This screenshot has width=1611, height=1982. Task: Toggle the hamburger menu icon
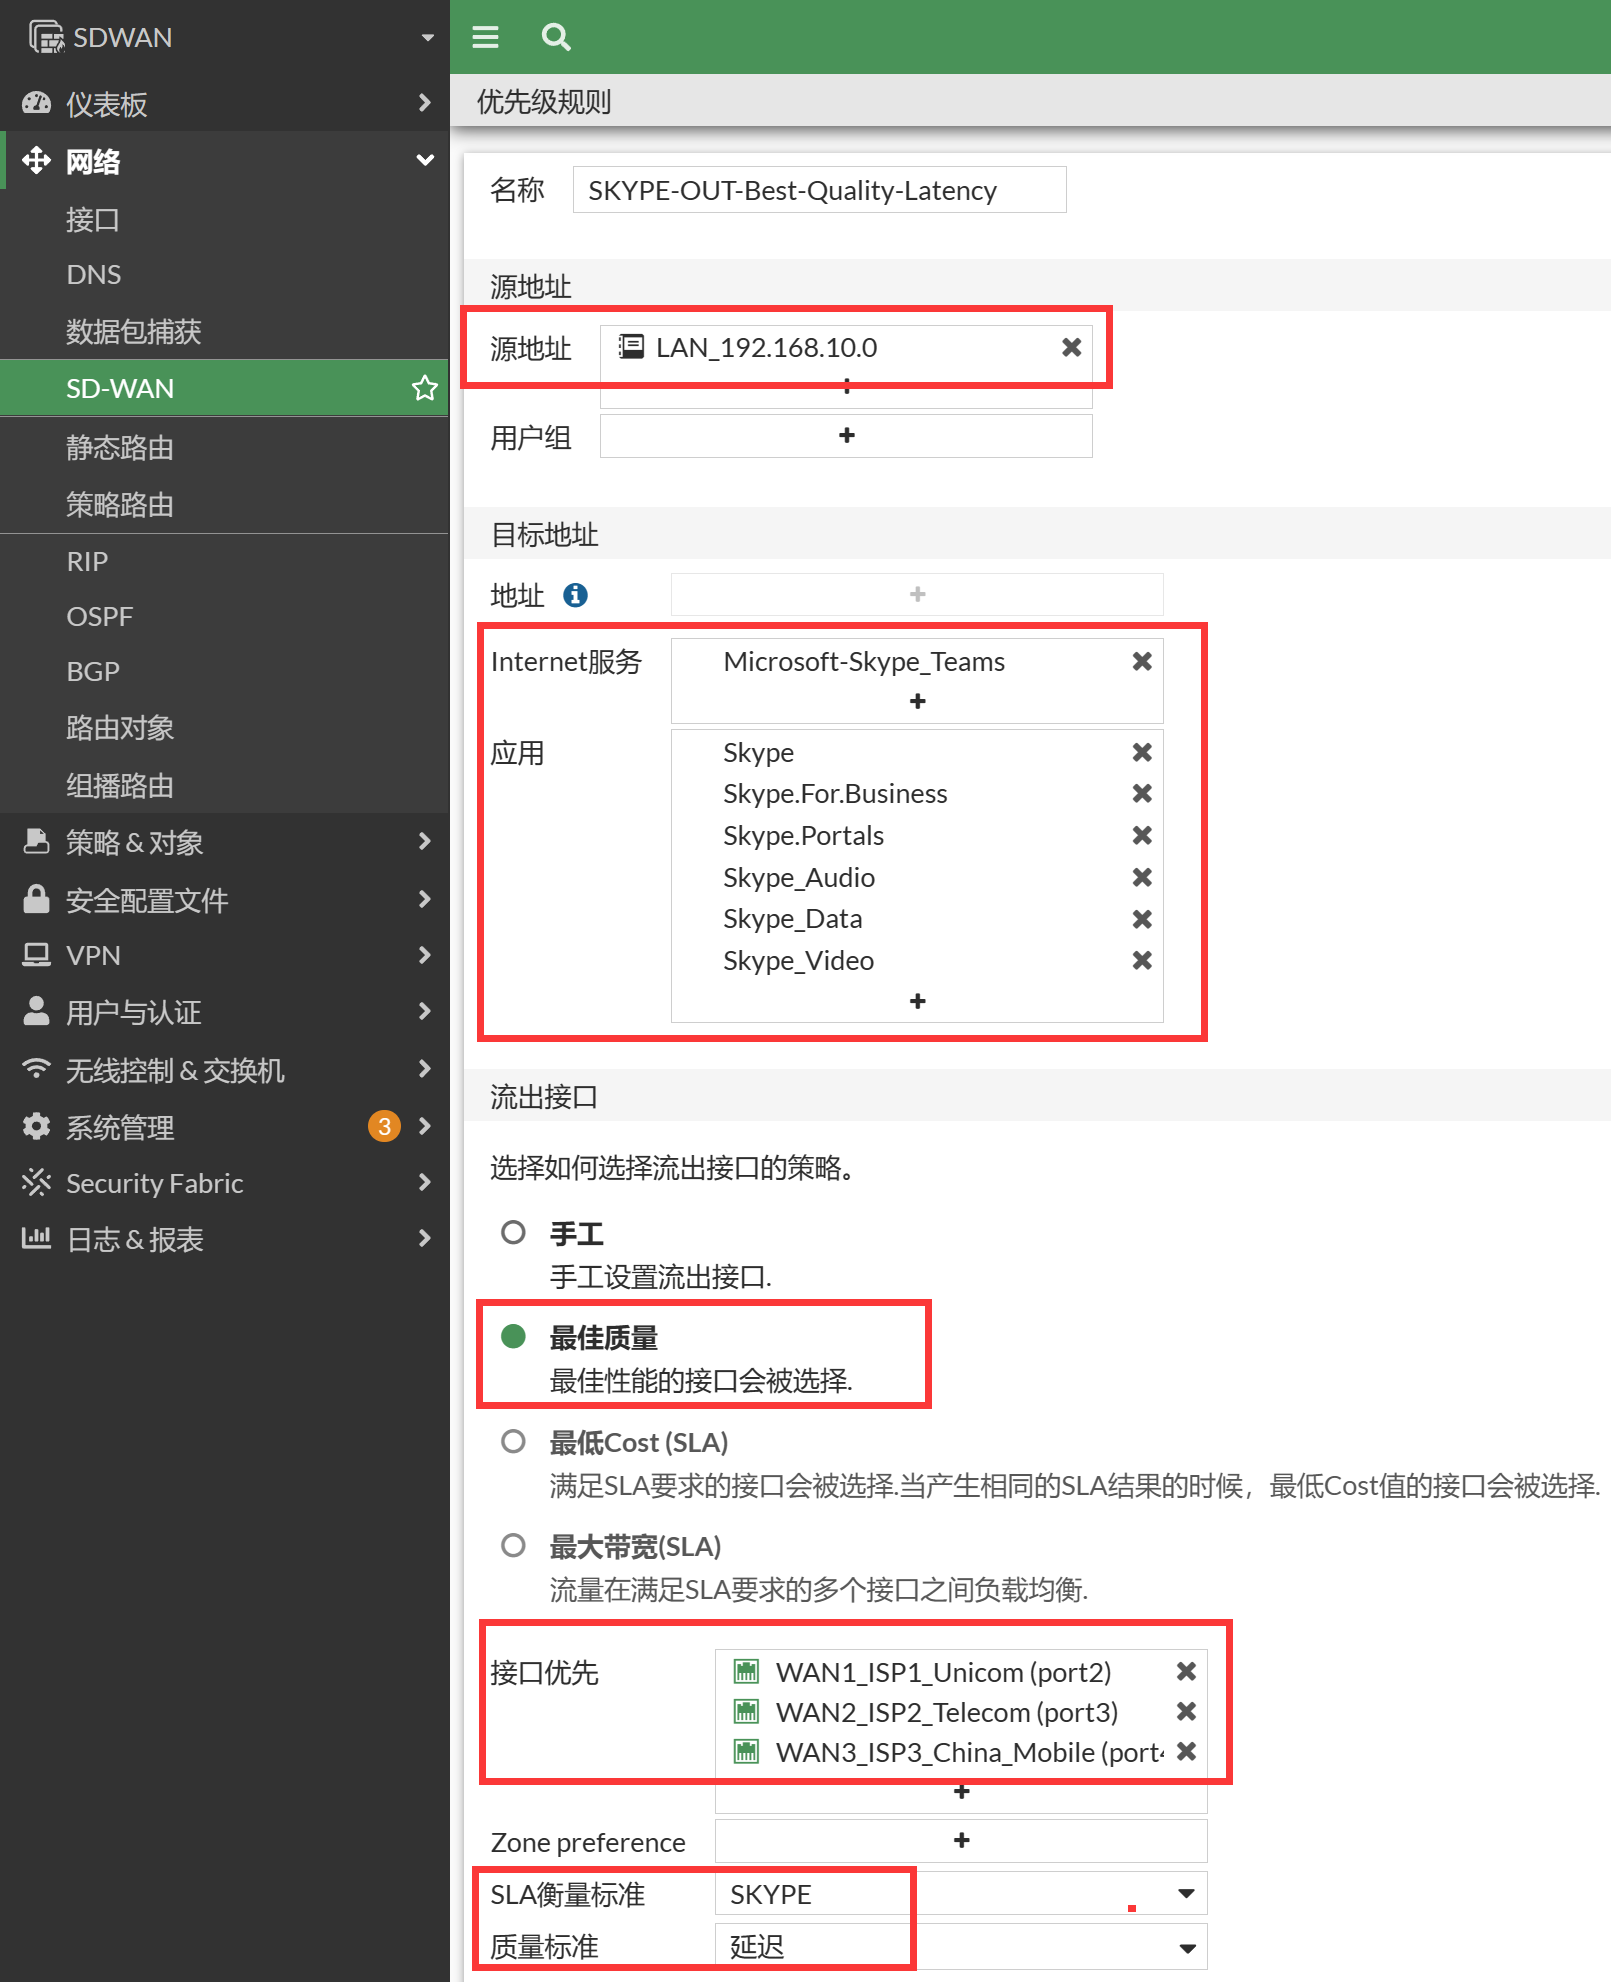[x=485, y=38]
